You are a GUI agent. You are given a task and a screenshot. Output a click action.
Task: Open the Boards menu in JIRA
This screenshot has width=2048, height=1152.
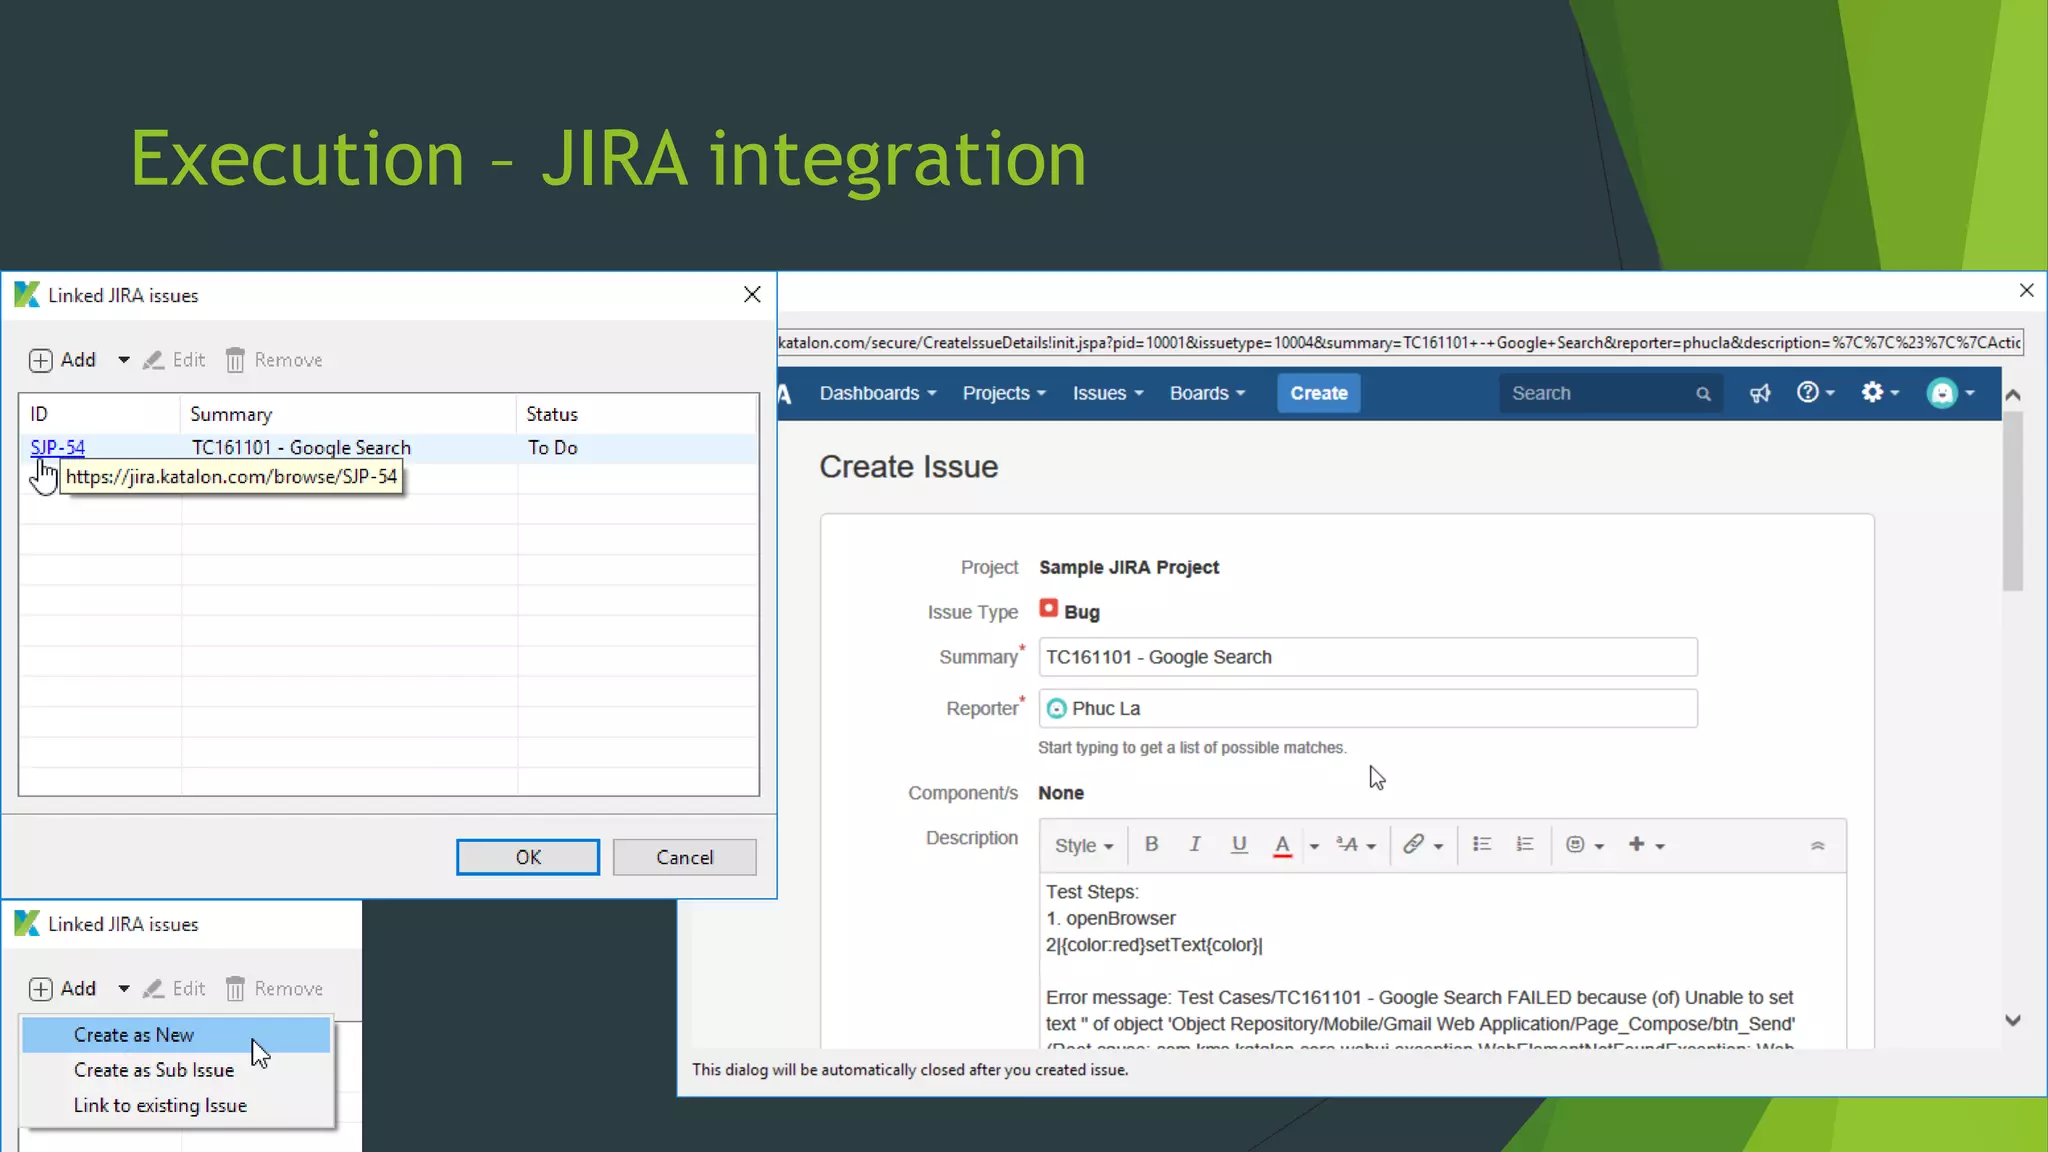(x=1207, y=393)
